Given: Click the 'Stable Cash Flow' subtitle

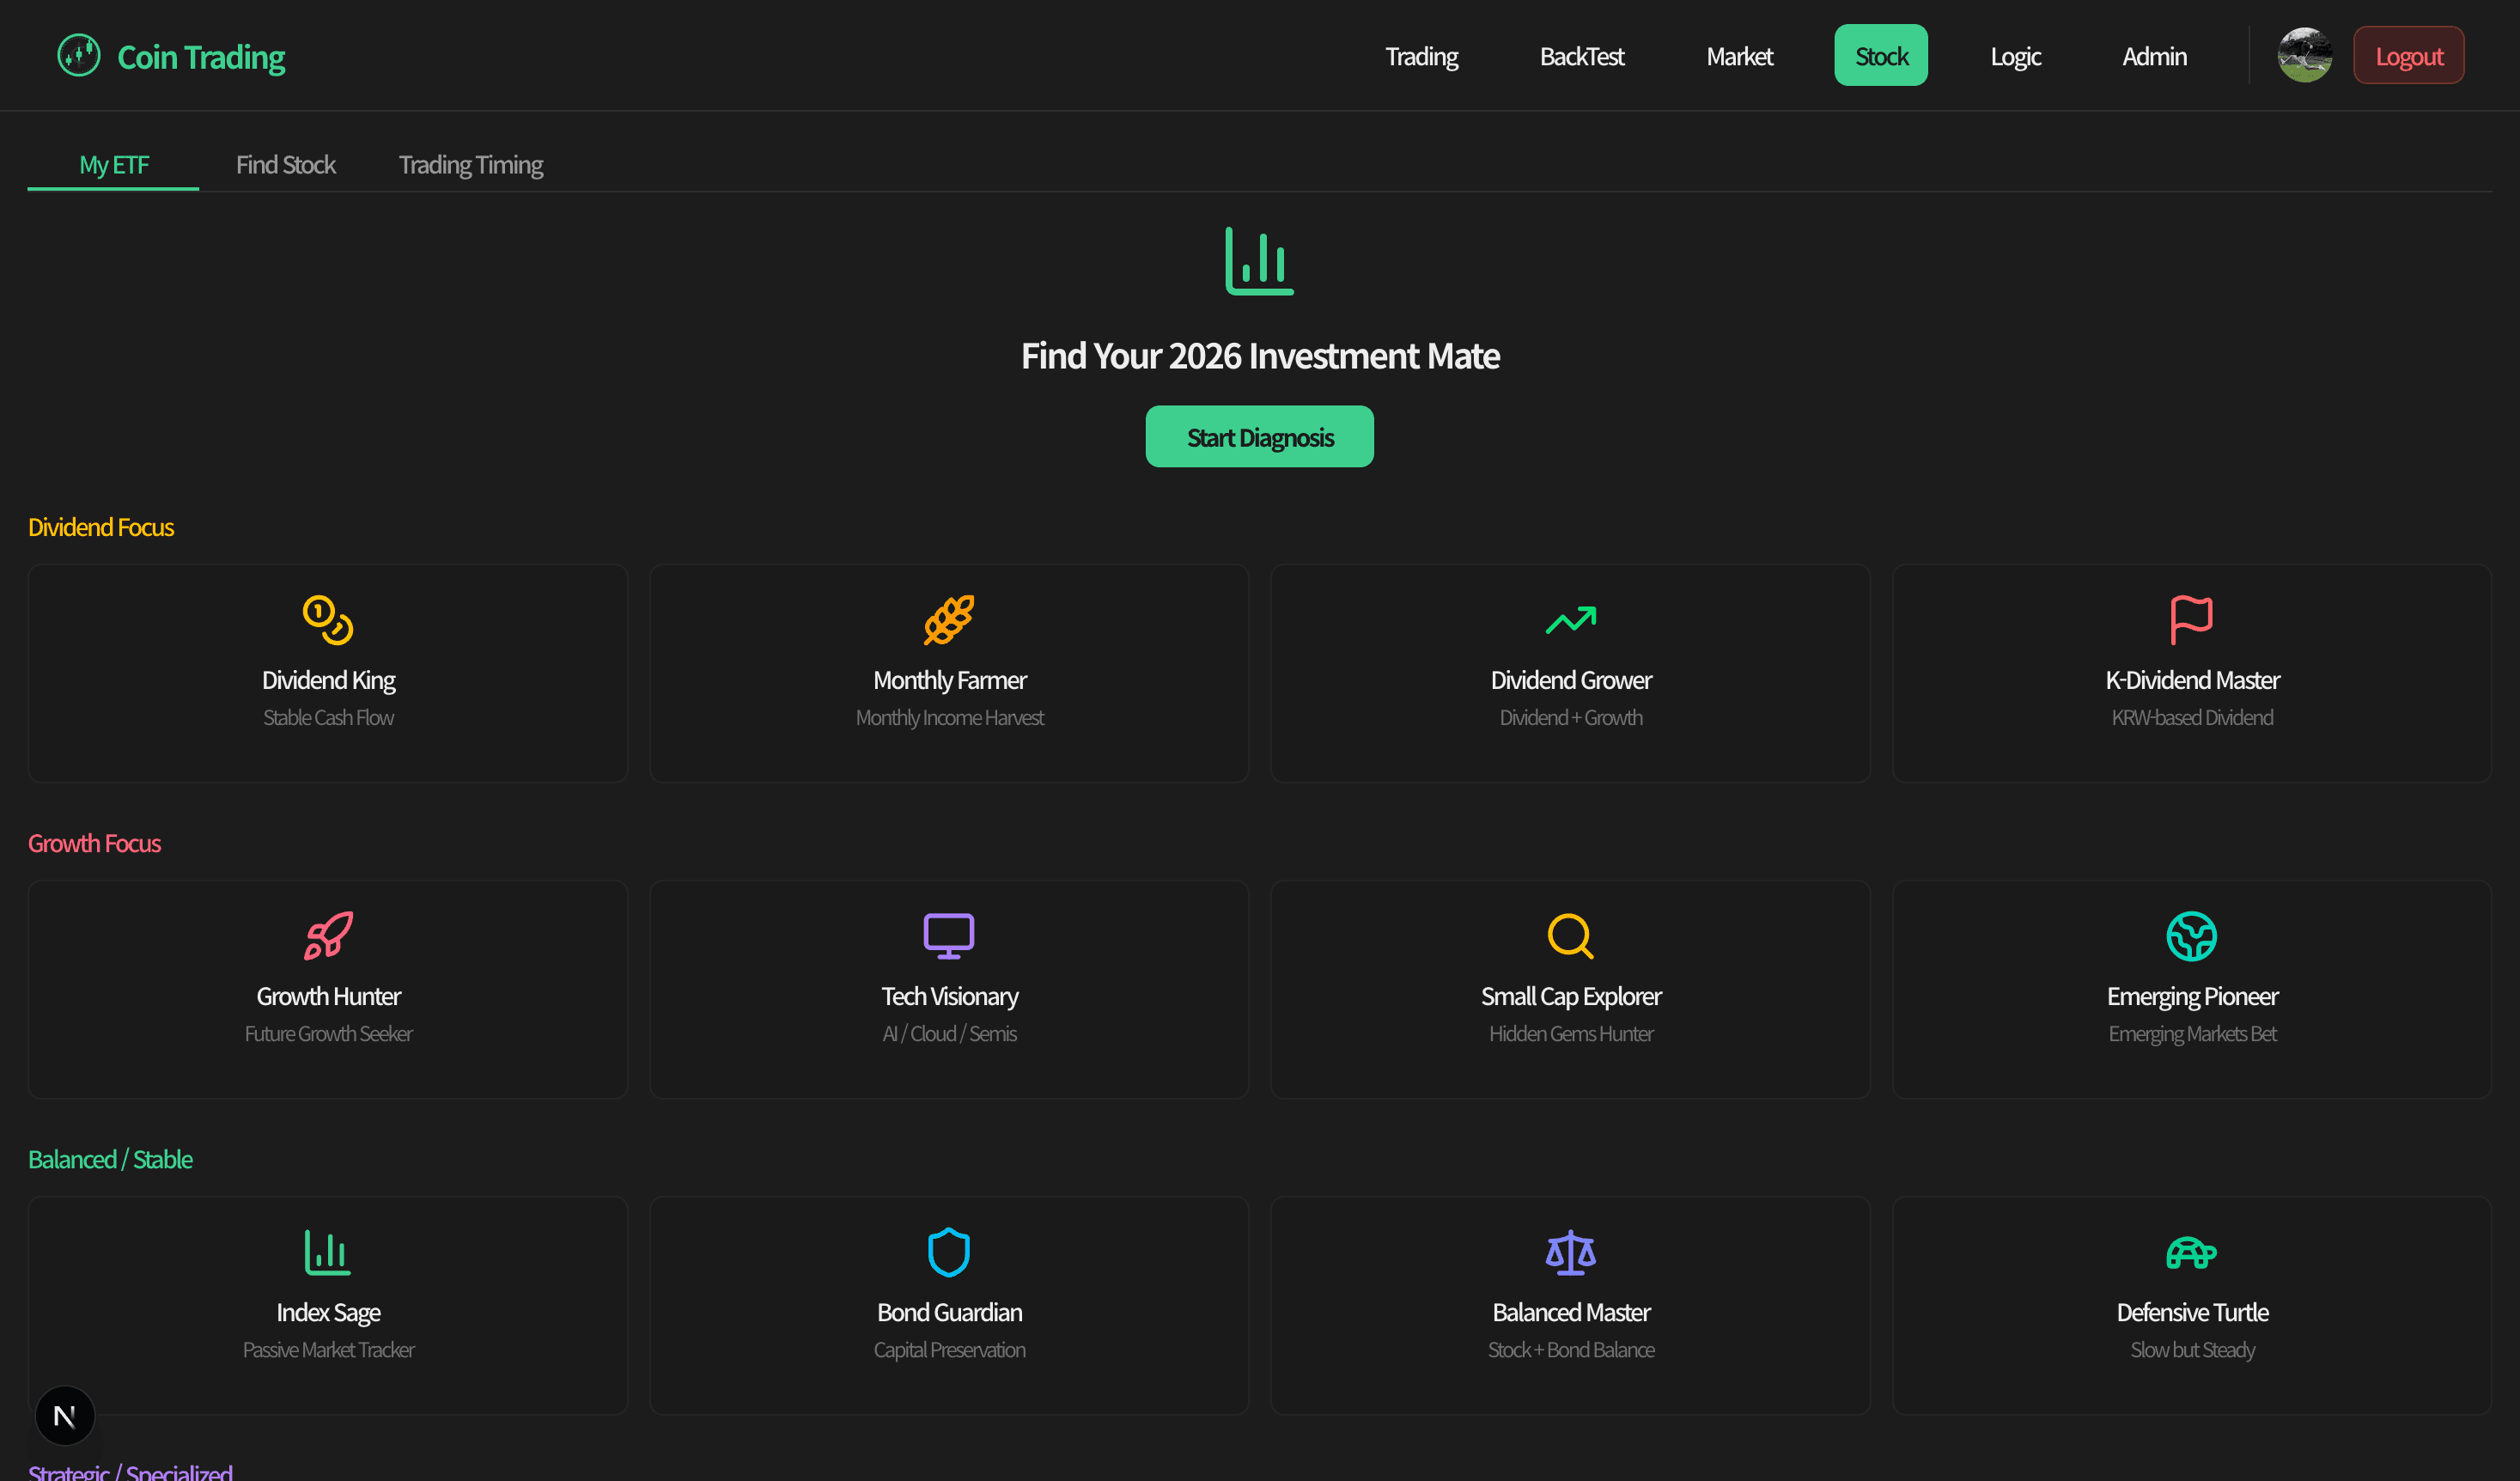Looking at the screenshot, I should tap(328, 717).
